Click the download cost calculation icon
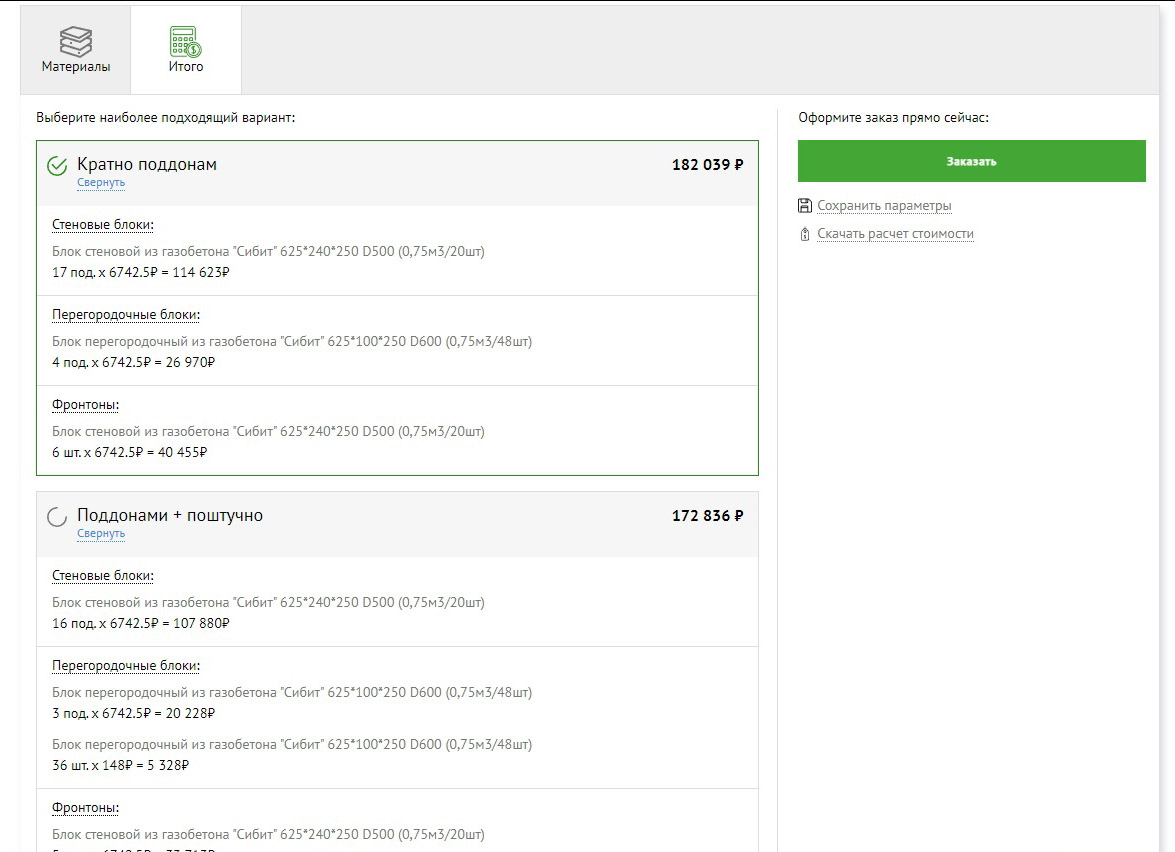 click(805, 234)
